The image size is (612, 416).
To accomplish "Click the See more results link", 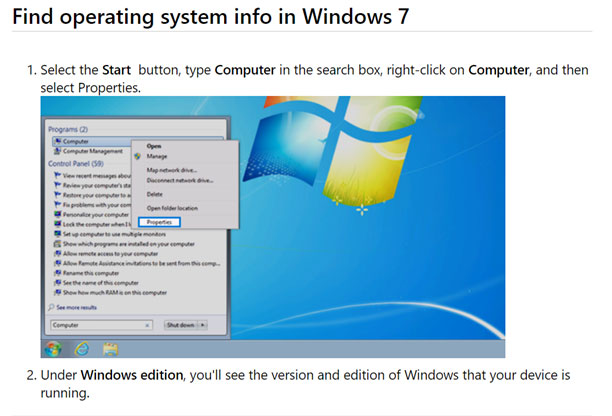I will [73, 308].
